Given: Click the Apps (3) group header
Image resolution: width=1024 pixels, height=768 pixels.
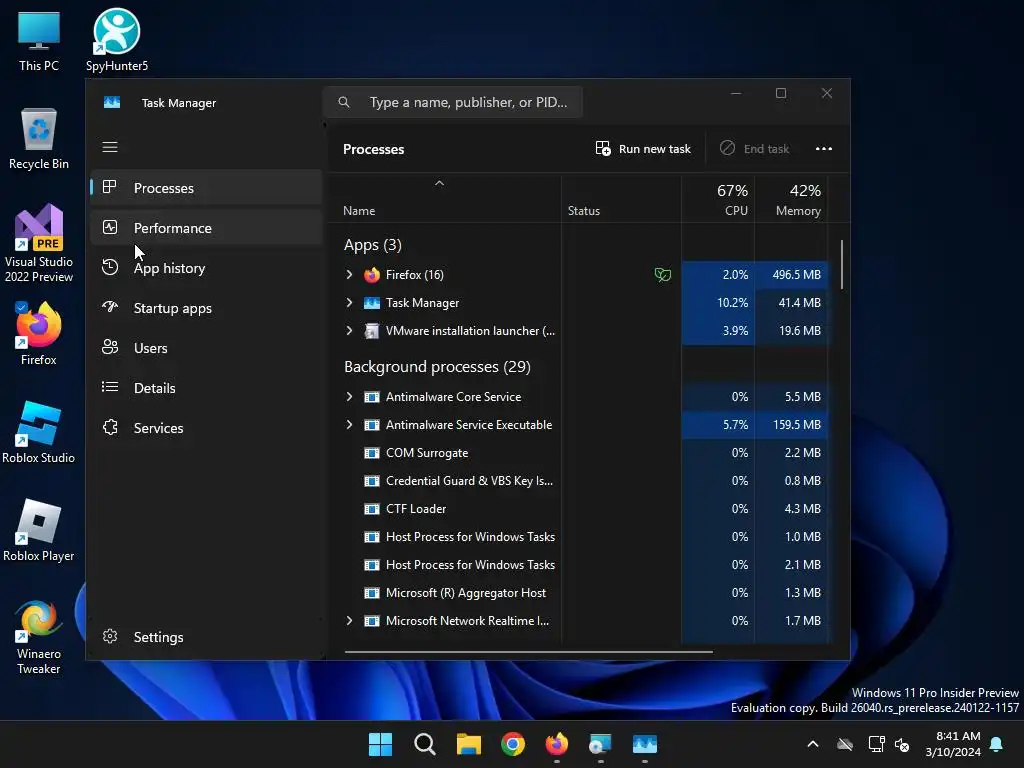Looking at the screenshot, I should tap(373, 245).
